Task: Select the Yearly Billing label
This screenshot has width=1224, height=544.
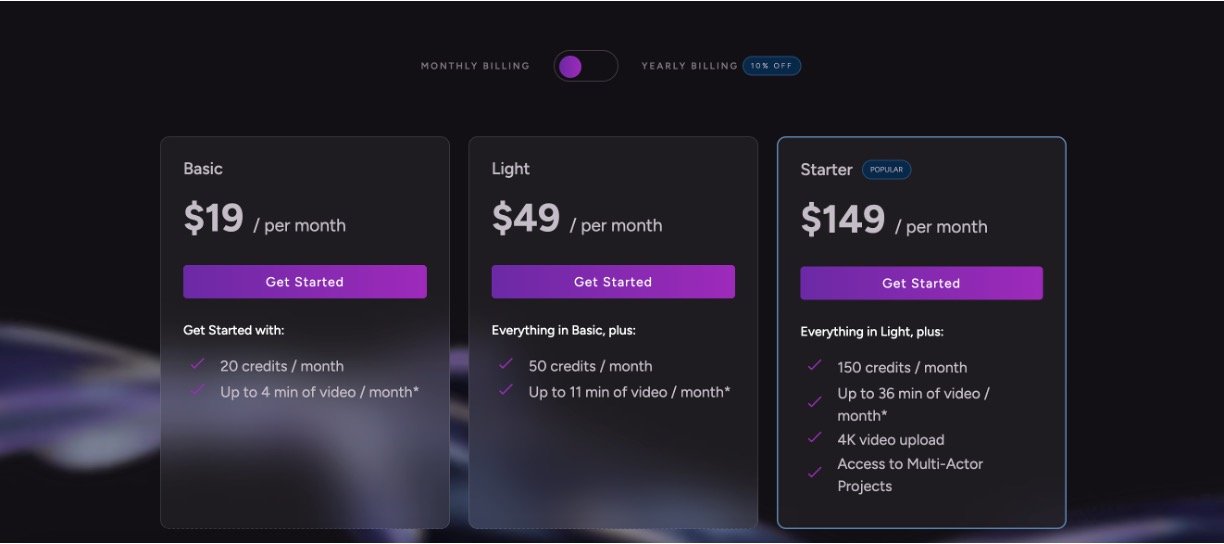Action: (689, 66)
